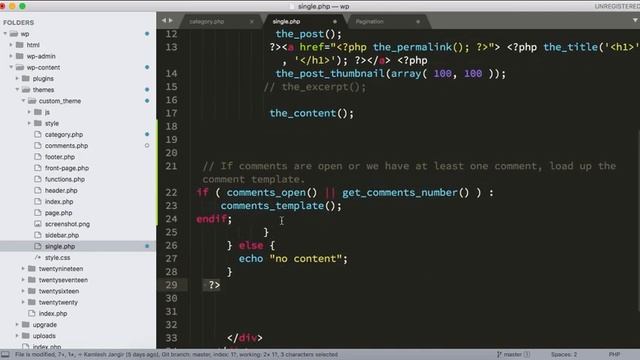Expand the js folder

pos(29,112)
